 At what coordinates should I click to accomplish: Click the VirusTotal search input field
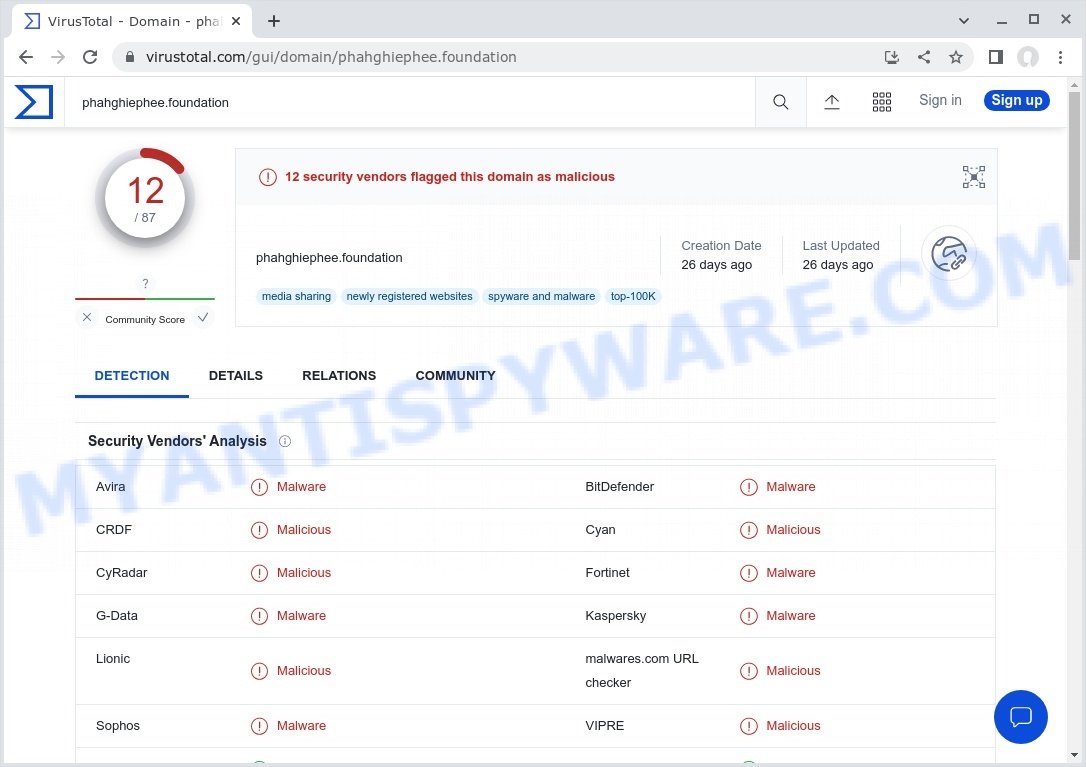click(409, 103)
